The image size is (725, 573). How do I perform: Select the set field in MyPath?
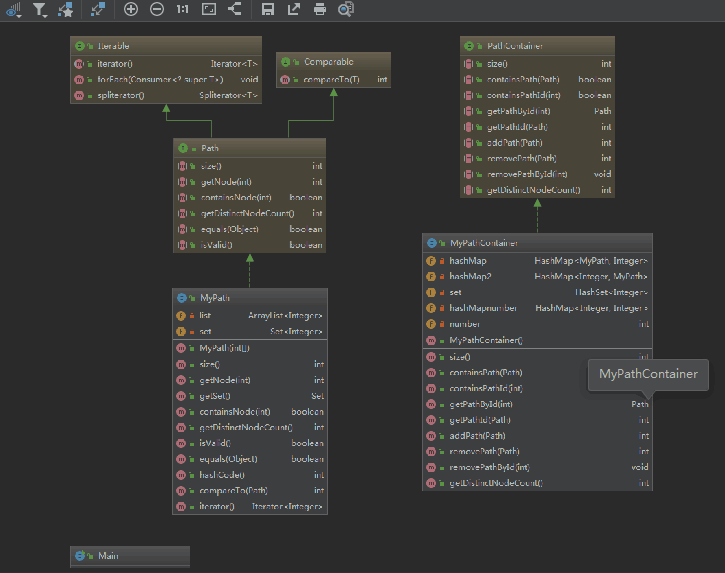click(x=250, y=331)
